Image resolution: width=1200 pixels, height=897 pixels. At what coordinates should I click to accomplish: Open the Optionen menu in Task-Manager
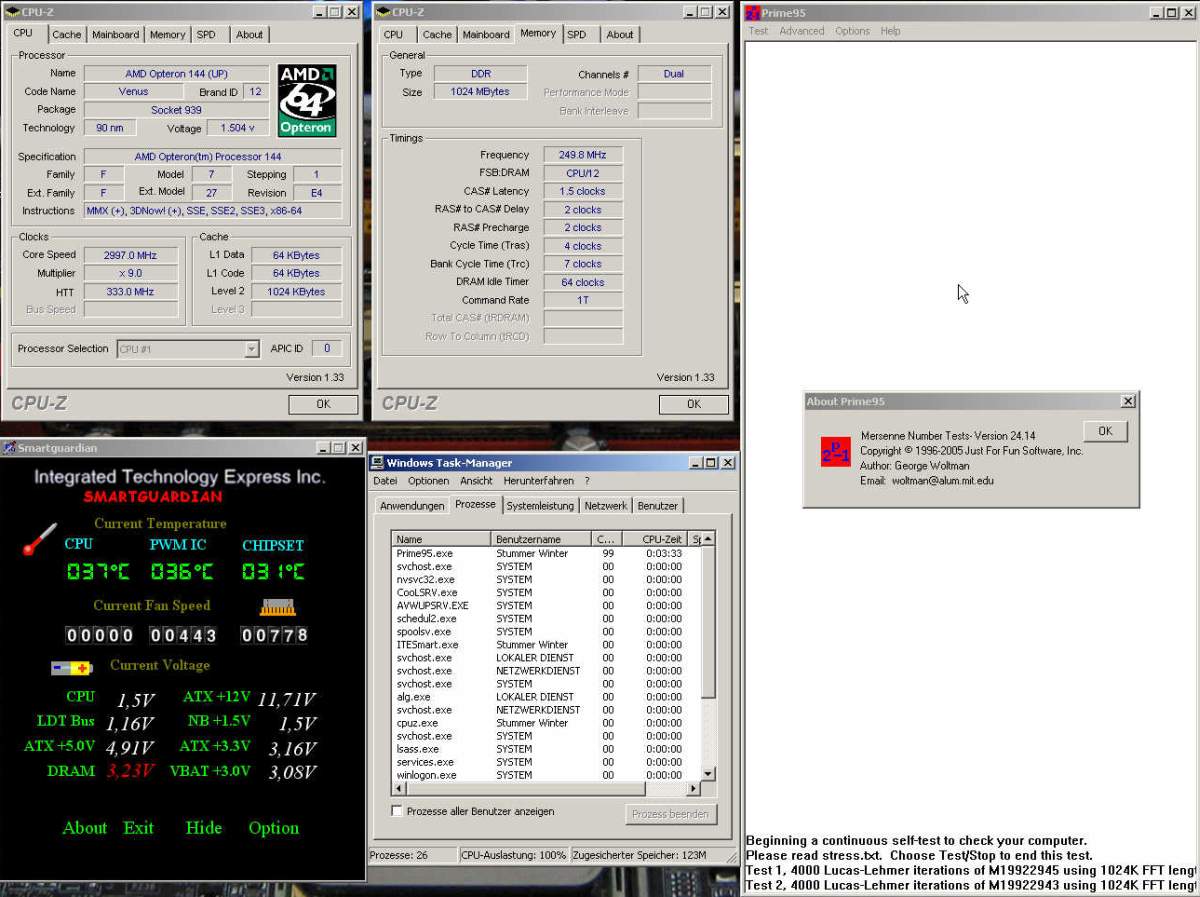tap(428, 481)
